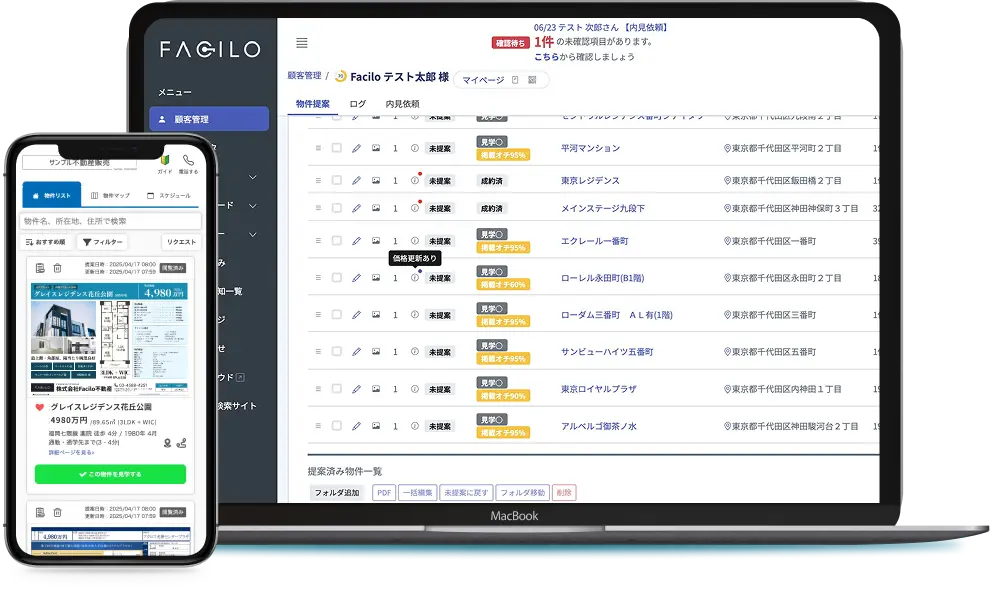Image resolution: width=991 pixels, height=590 pixels.
Task: Check the ローレル永田町(B1階) row checkbox
Action: [x=337, y=277]
